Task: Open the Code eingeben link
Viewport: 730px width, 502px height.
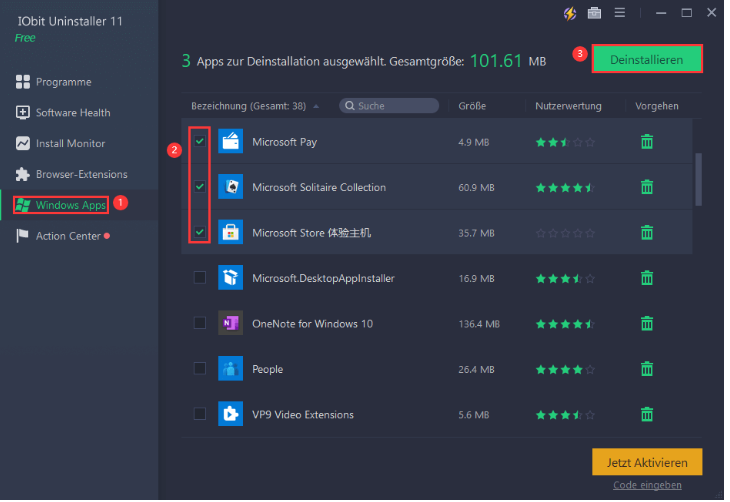Action: [647, 485]
